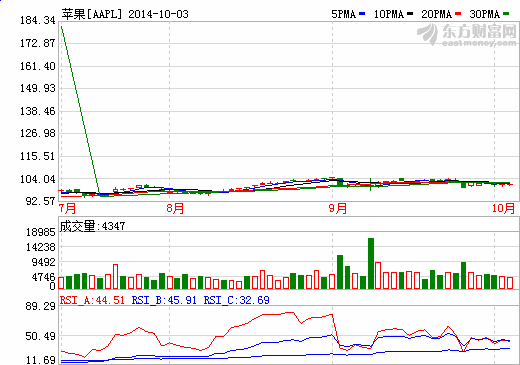Click the 184.34 price axis value
Screen dimensions: 520x365
tap(38, 20)
